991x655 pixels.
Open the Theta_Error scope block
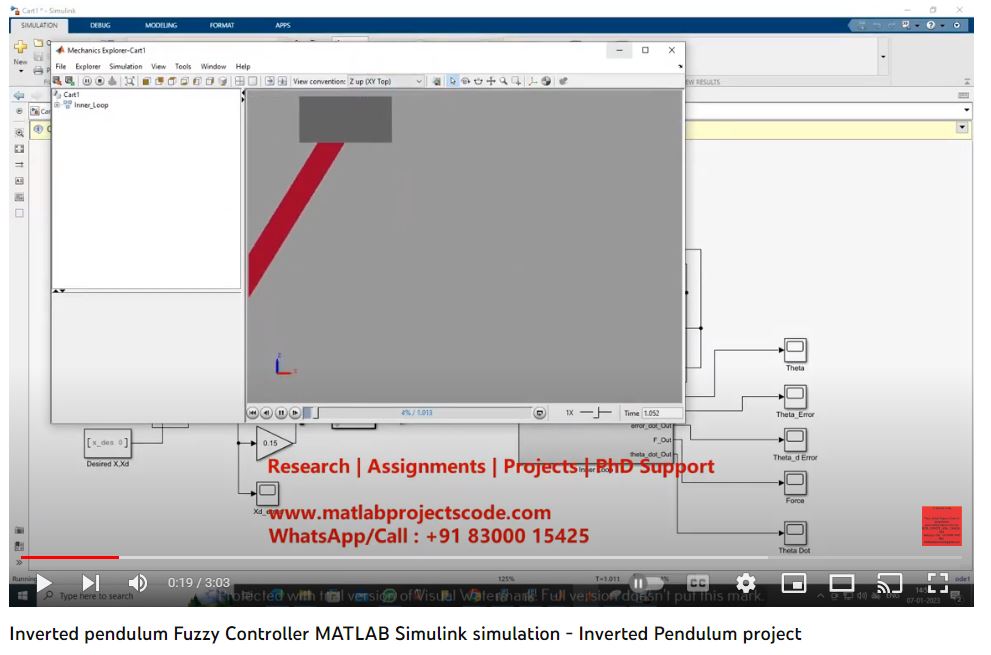click(795, 397)
